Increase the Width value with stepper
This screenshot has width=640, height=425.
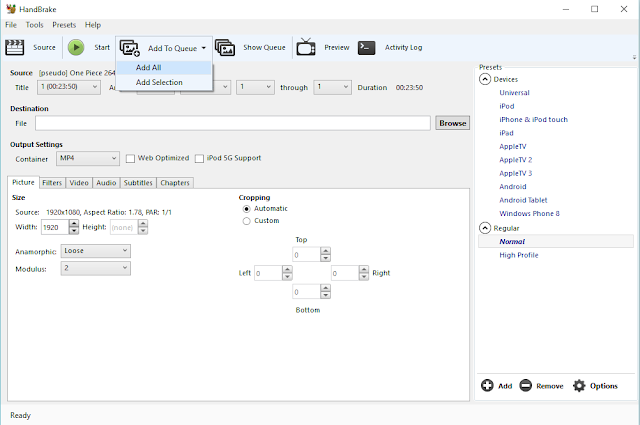click(74, 224)
